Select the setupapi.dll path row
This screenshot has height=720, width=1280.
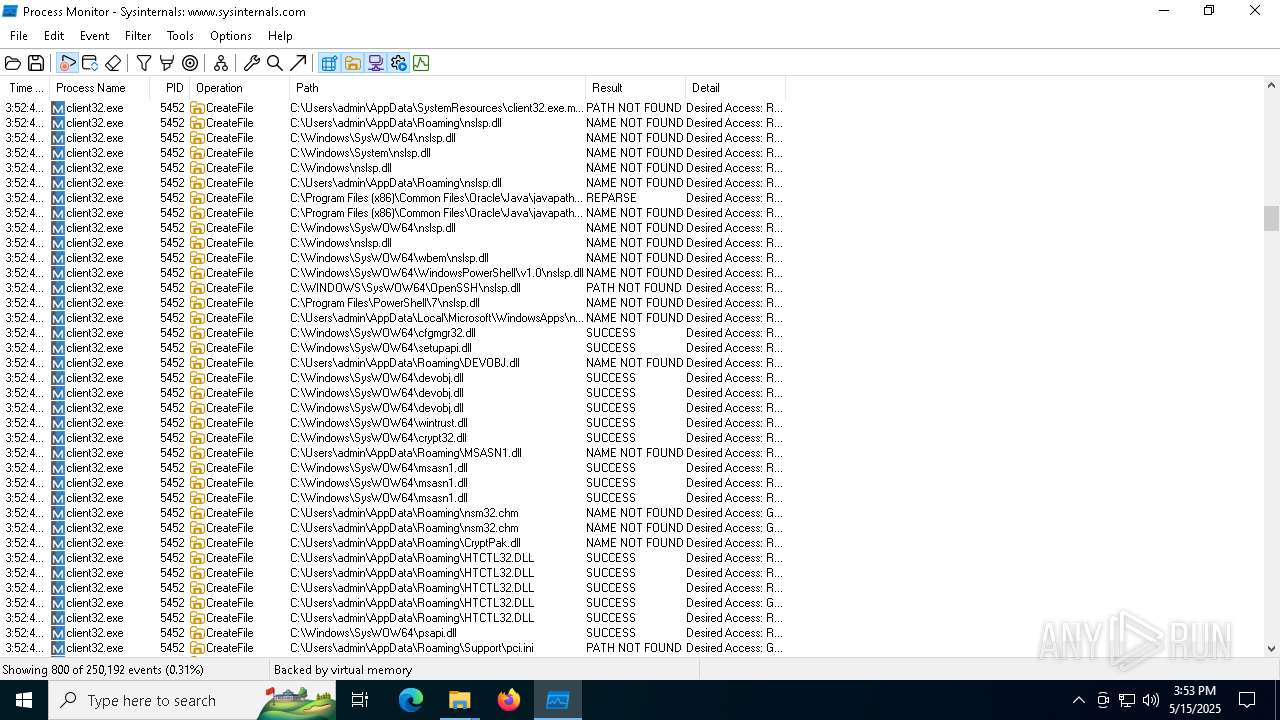[x=393, y=348]
